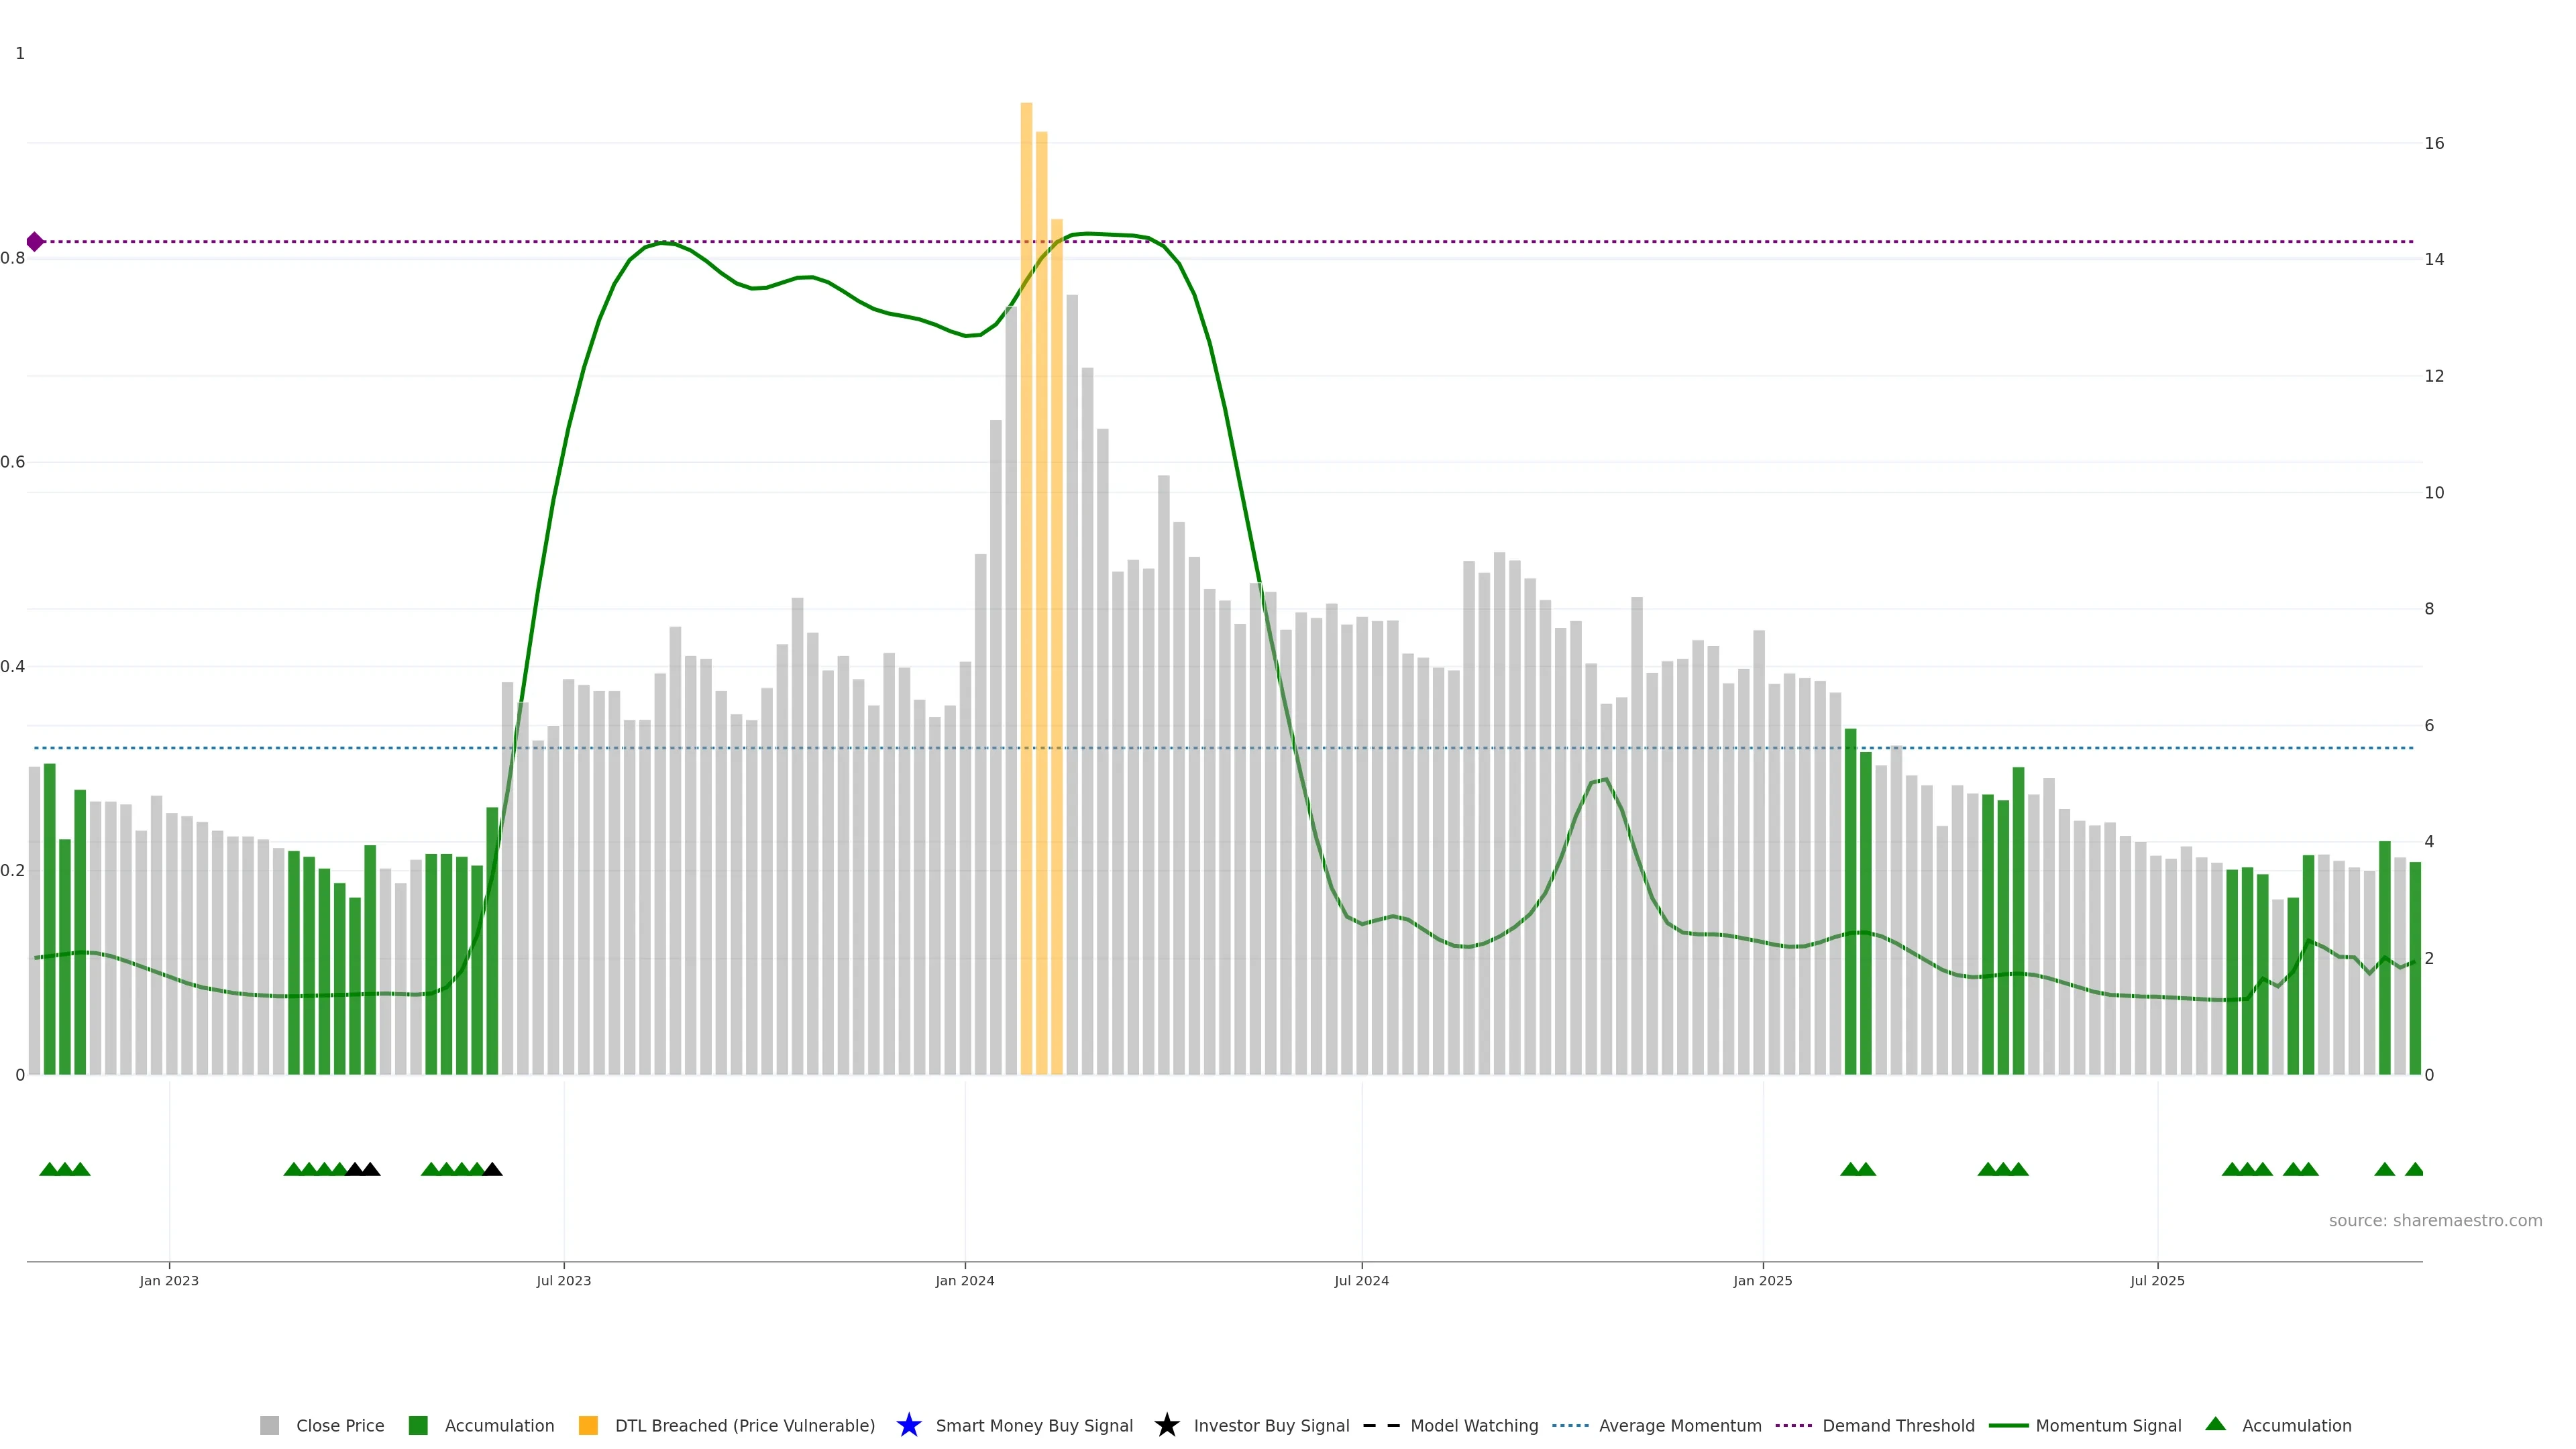The image size is (2576, 1449).
Task: Click the Jul 2023 axis label
Action: [563, 1280]
